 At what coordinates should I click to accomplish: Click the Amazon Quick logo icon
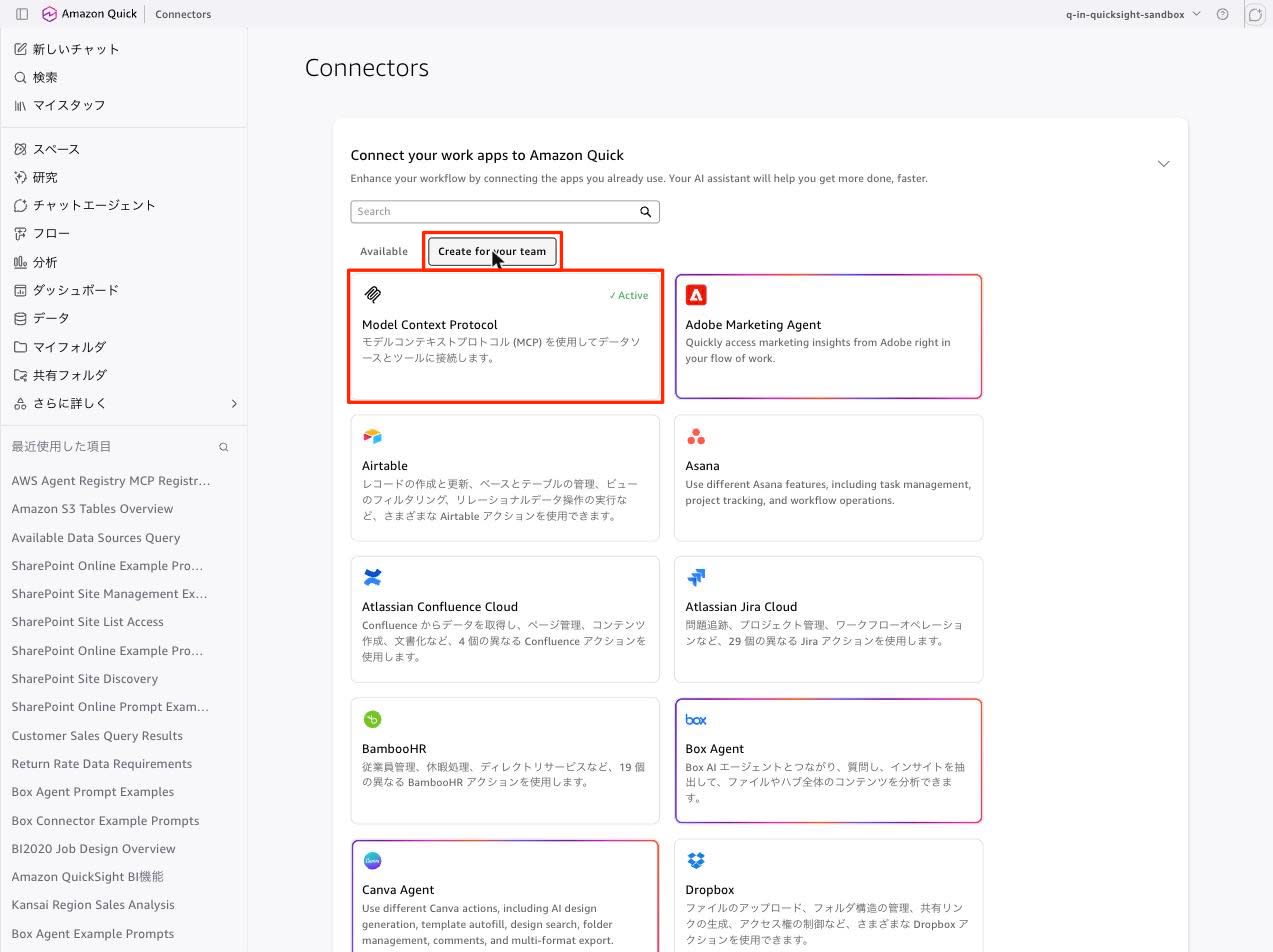(x=49, y=14)
